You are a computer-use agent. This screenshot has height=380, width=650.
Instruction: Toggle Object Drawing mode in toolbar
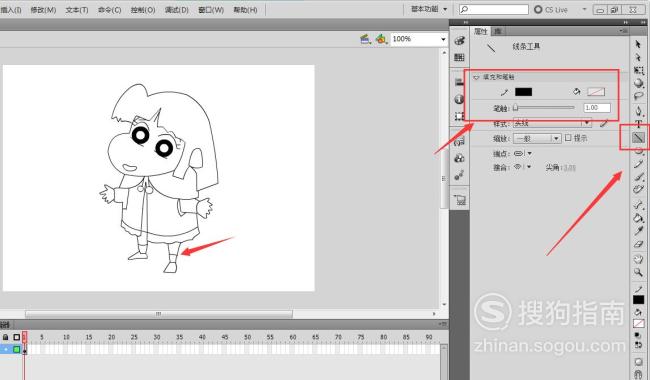coord(638,362)
